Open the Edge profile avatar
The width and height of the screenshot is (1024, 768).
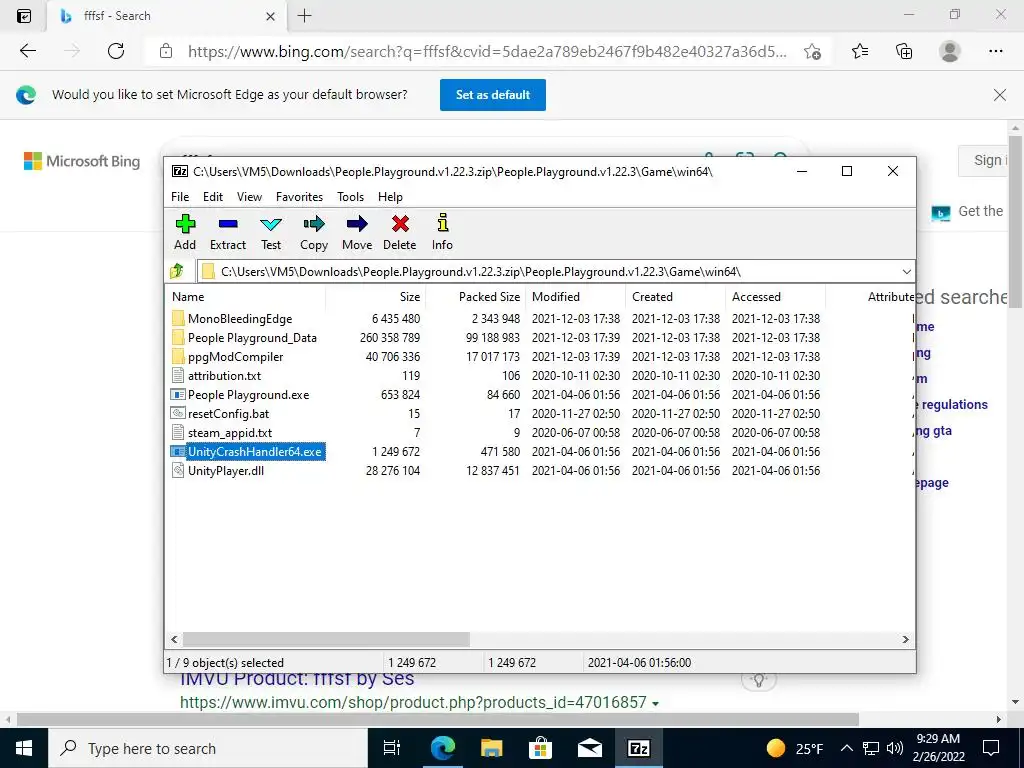[x=950, y=51]
